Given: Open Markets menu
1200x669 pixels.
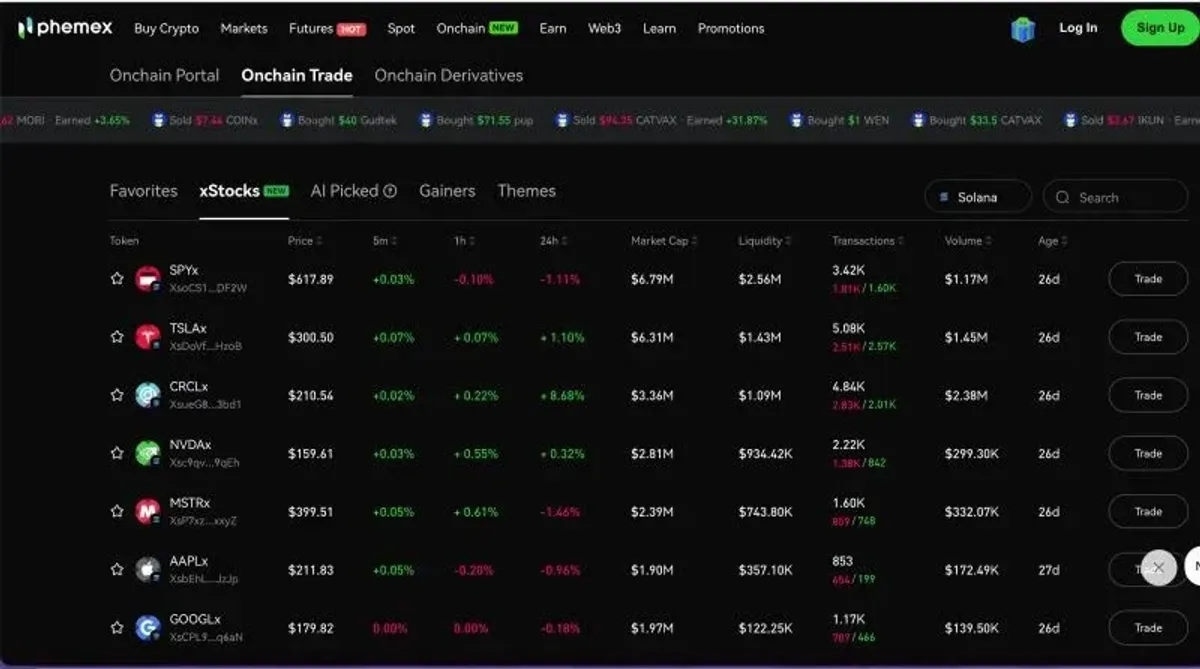Looking at the screenshot, I should (x=244, y=29).
